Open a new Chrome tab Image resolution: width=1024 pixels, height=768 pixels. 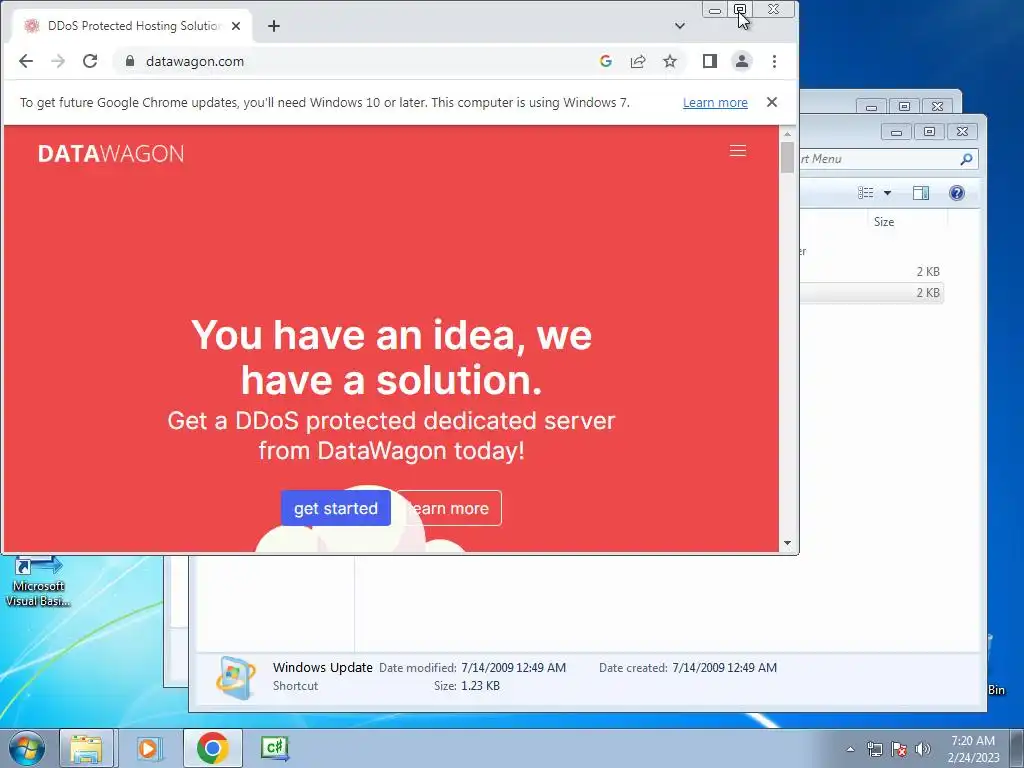pos(274,26)
